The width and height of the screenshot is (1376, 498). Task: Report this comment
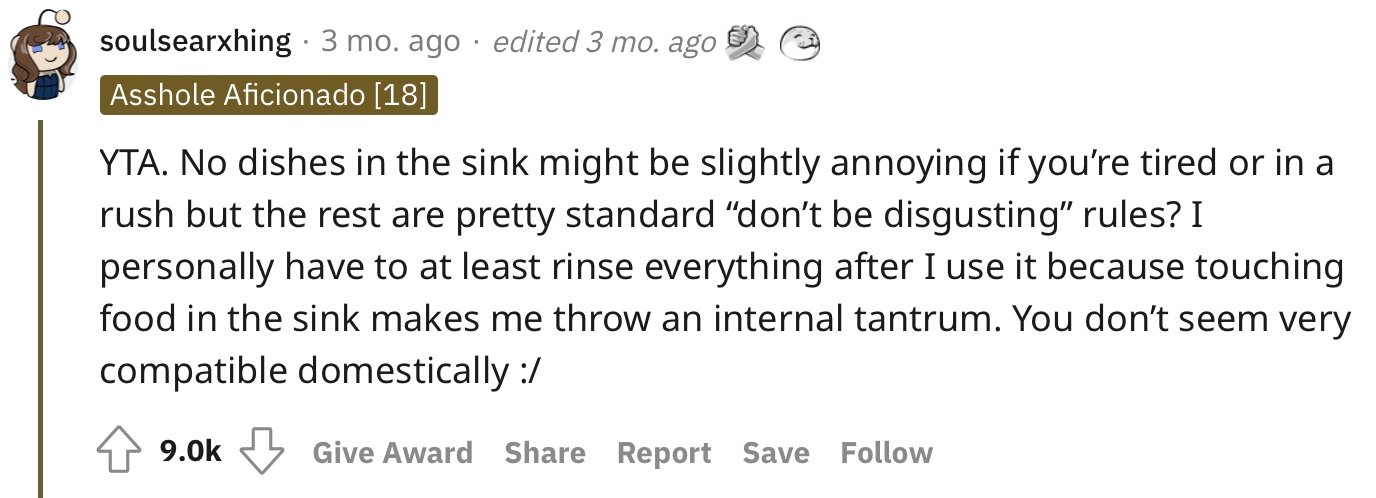click(x=664, y=453)
